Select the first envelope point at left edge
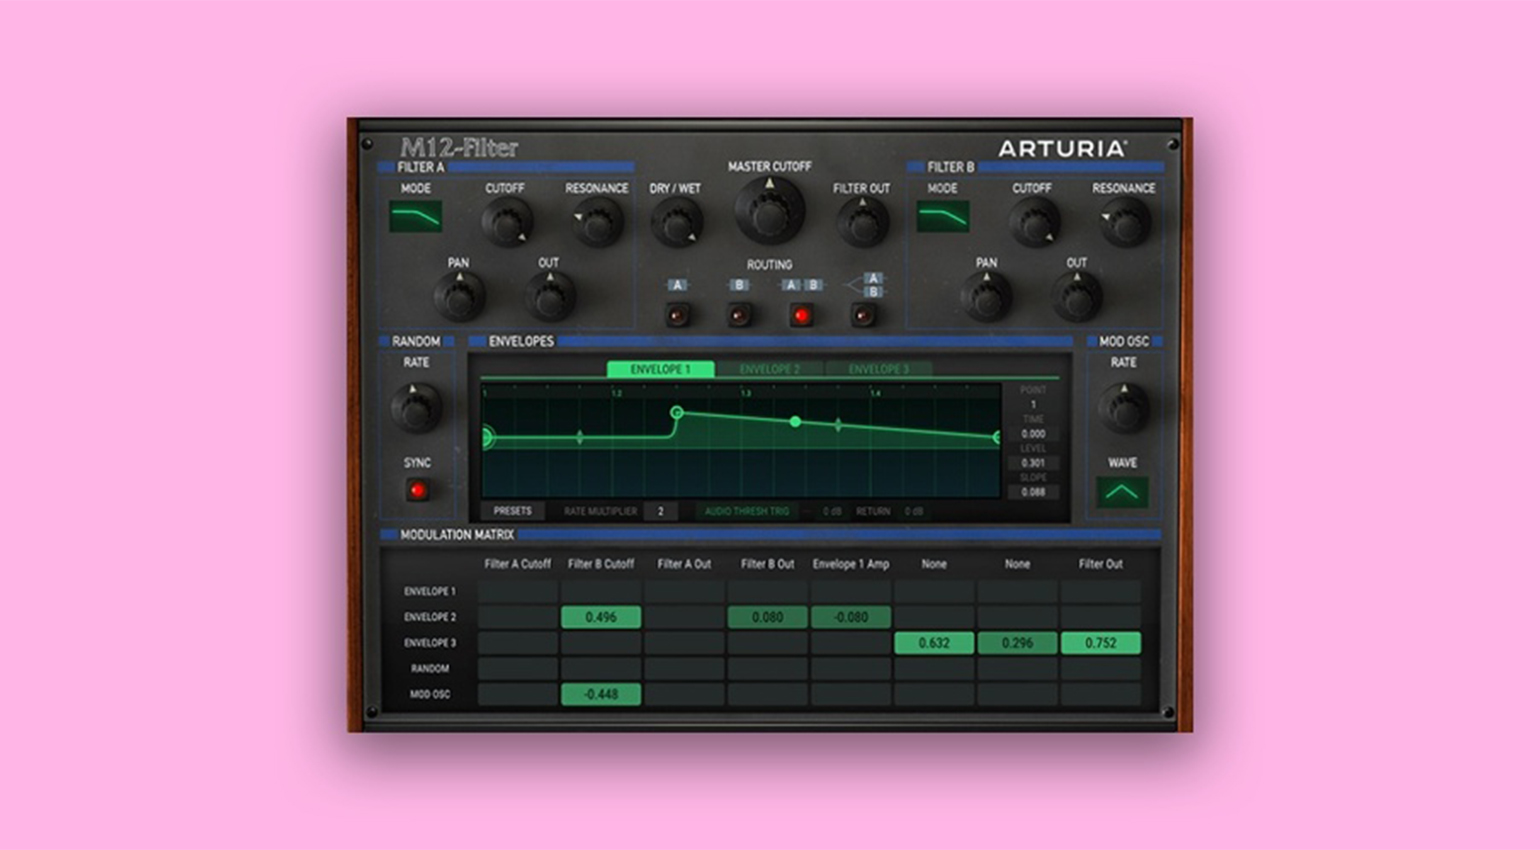The width and height of the screenshot is (1540, 850). coord(487,437)
